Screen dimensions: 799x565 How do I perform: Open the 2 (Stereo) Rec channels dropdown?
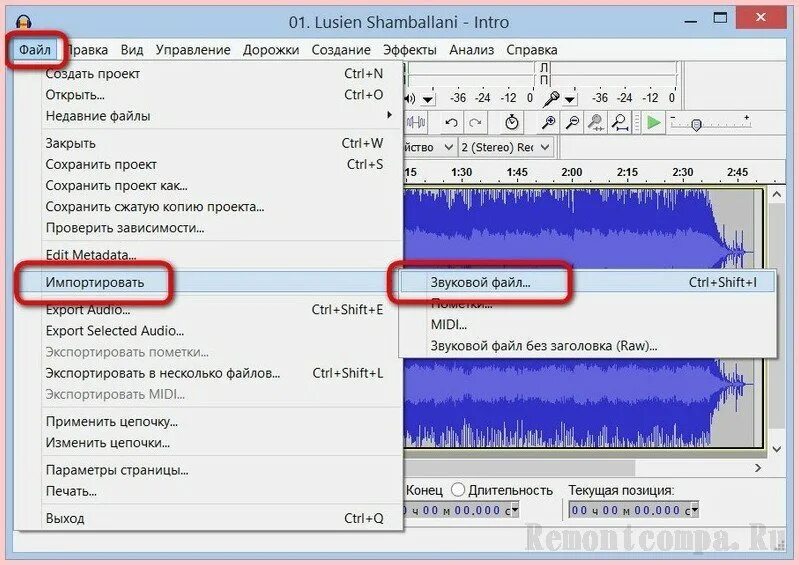point(505,147)
